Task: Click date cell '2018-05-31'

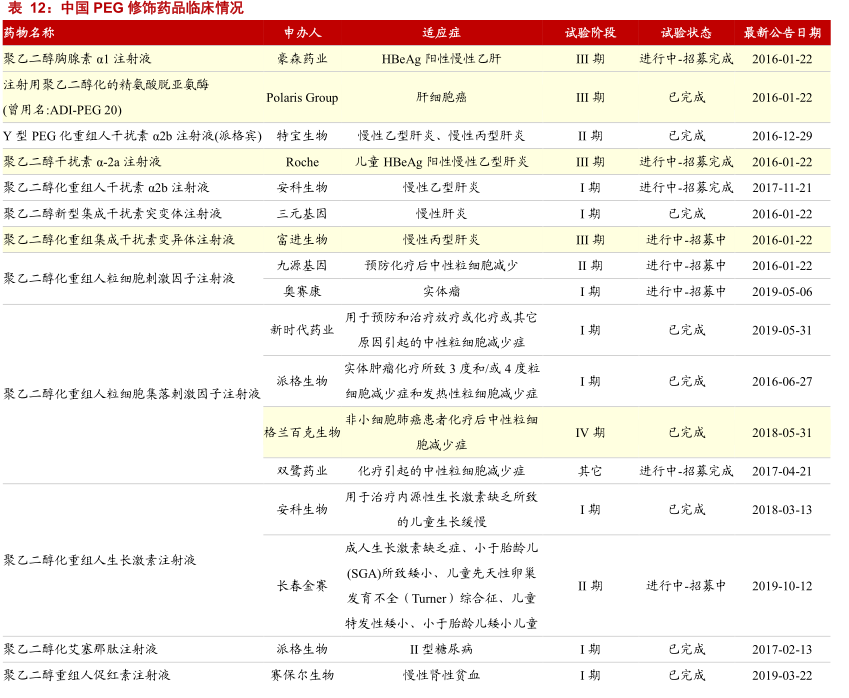Action: click(x=782, y=432)
